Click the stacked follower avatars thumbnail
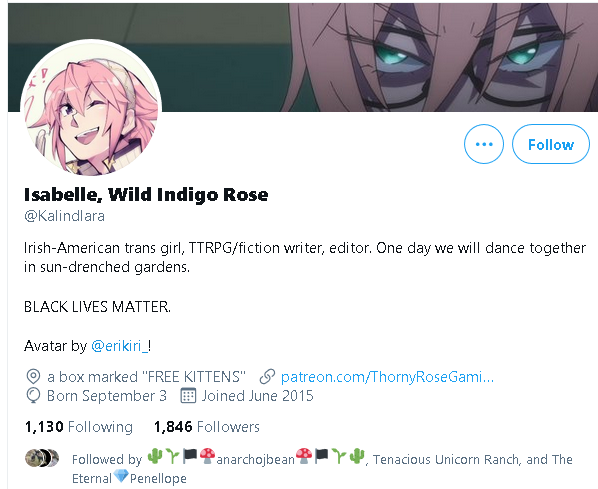The image size is (598, 489). click(x=42, y=458)
